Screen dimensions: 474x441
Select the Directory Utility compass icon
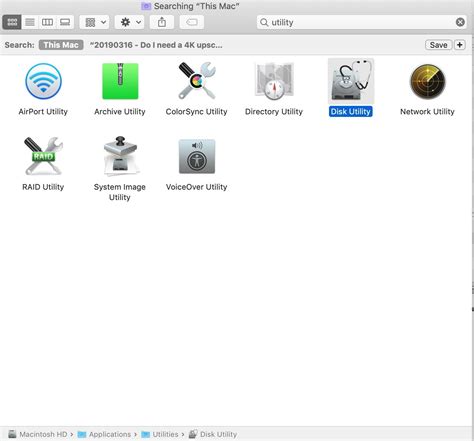tap(274, 81)
